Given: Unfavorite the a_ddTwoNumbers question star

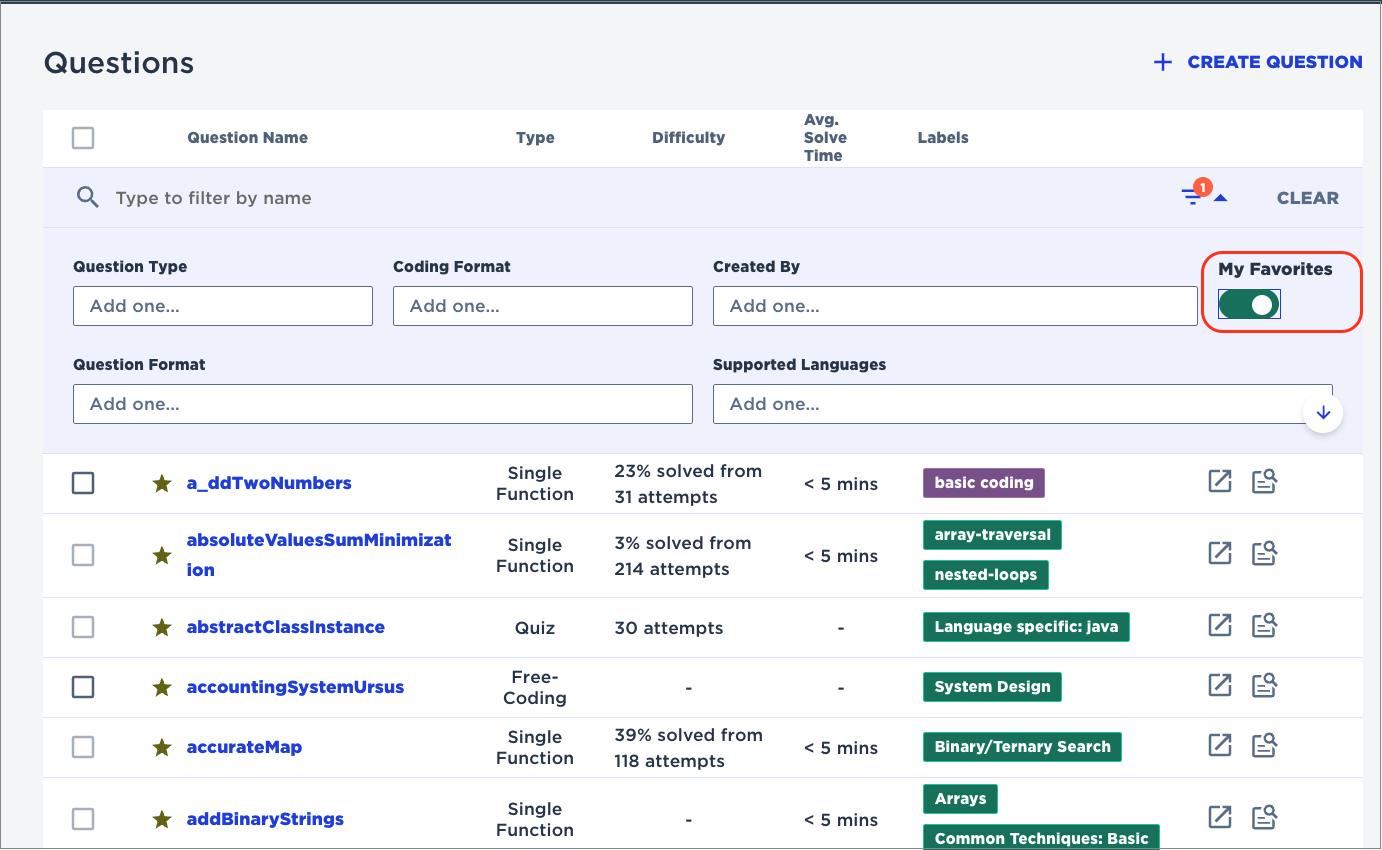Looking at the screenshot, I should point(161,482).
